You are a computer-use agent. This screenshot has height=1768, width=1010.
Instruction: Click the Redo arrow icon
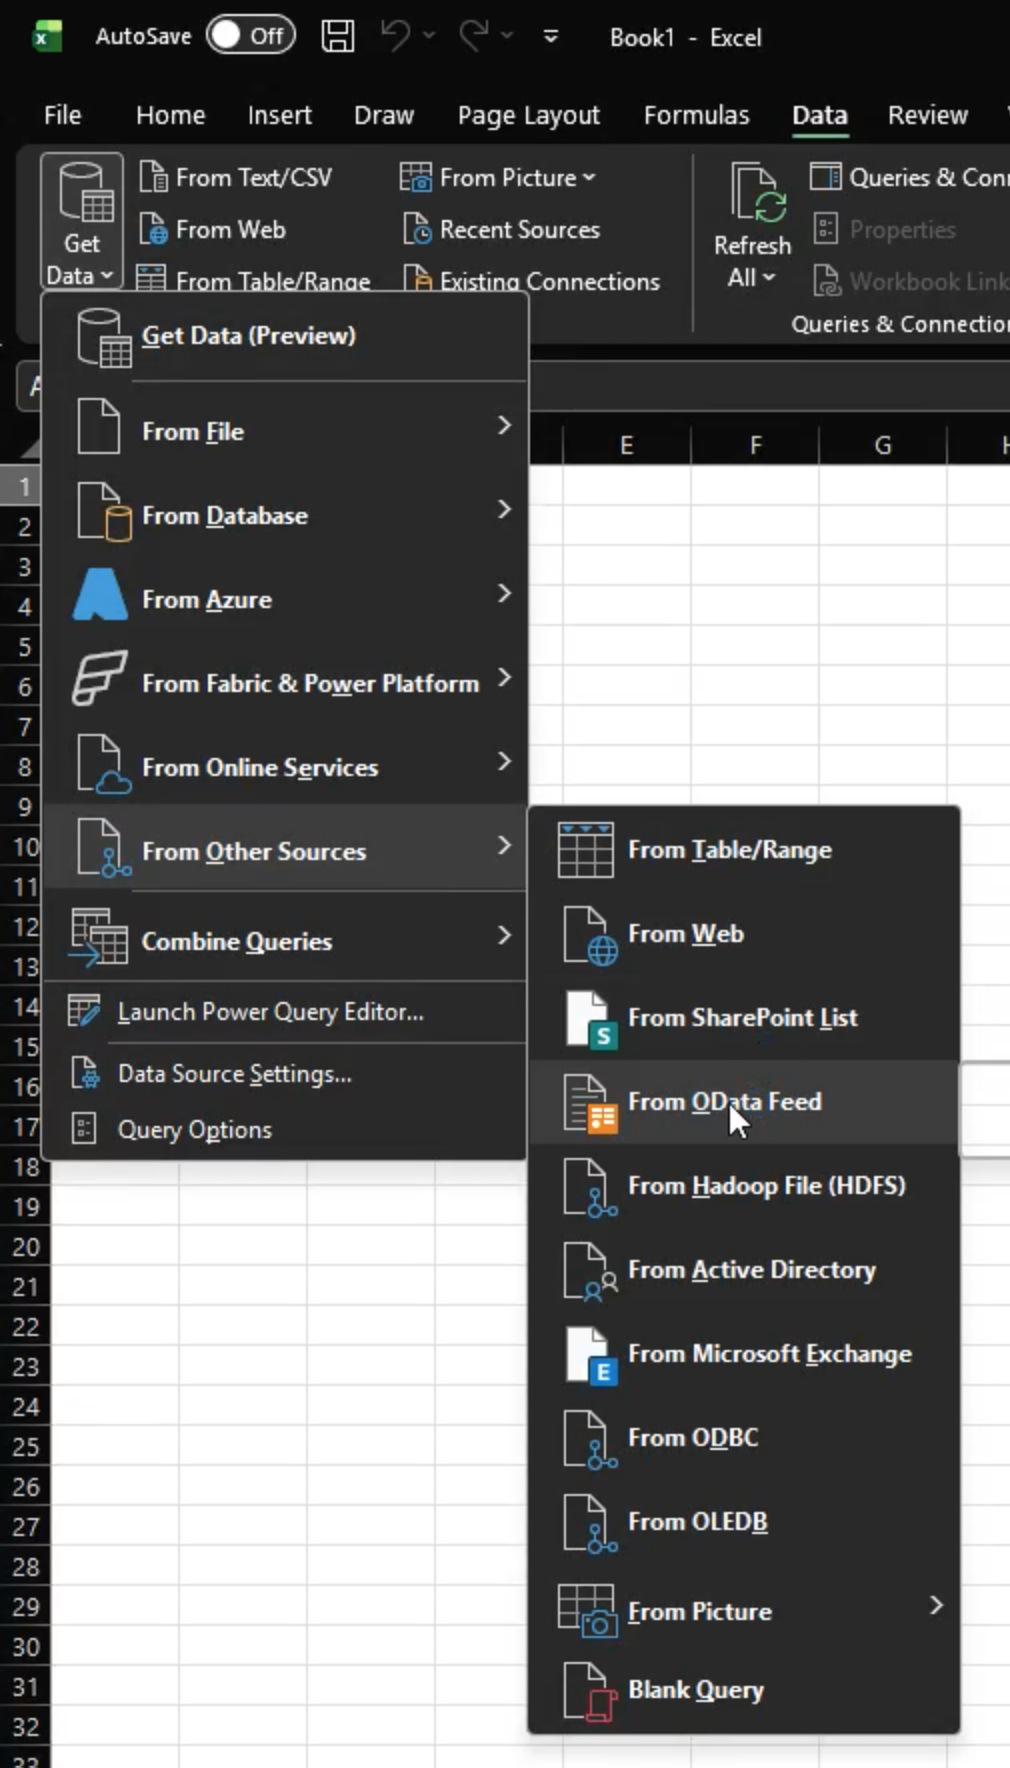[x=473, y=36]
